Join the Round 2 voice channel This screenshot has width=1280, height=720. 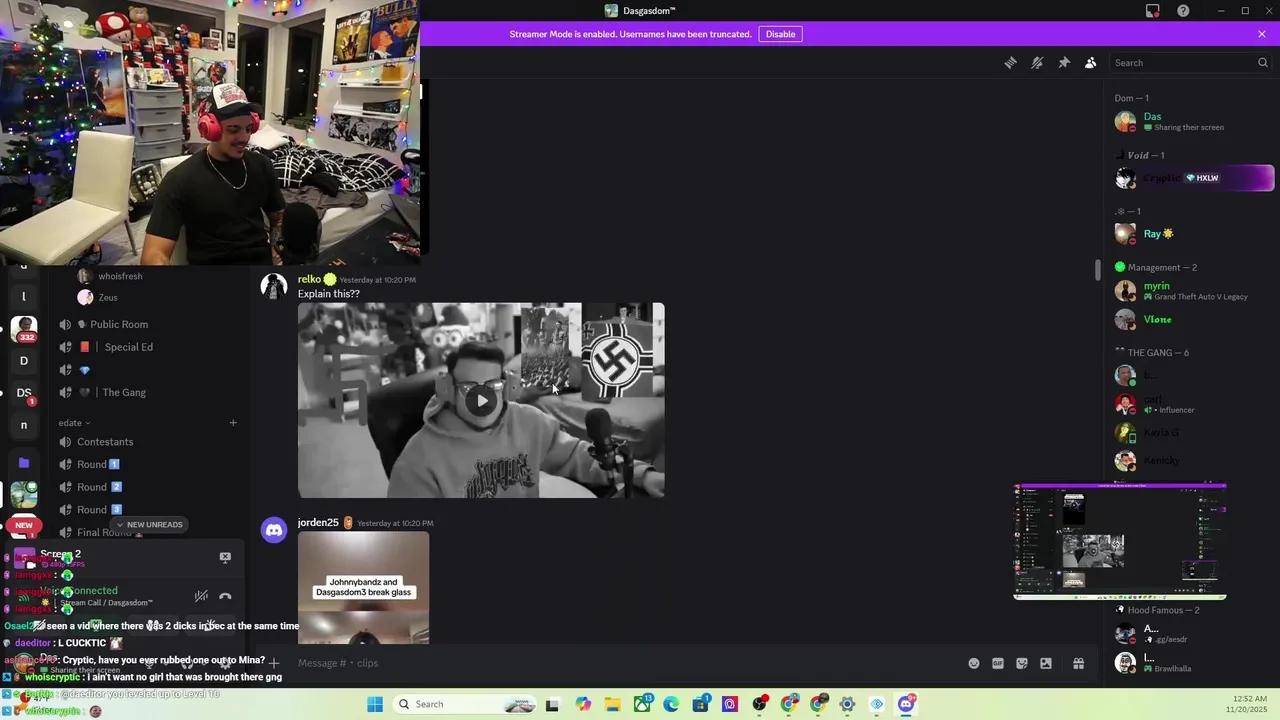[x=148, y=487]
